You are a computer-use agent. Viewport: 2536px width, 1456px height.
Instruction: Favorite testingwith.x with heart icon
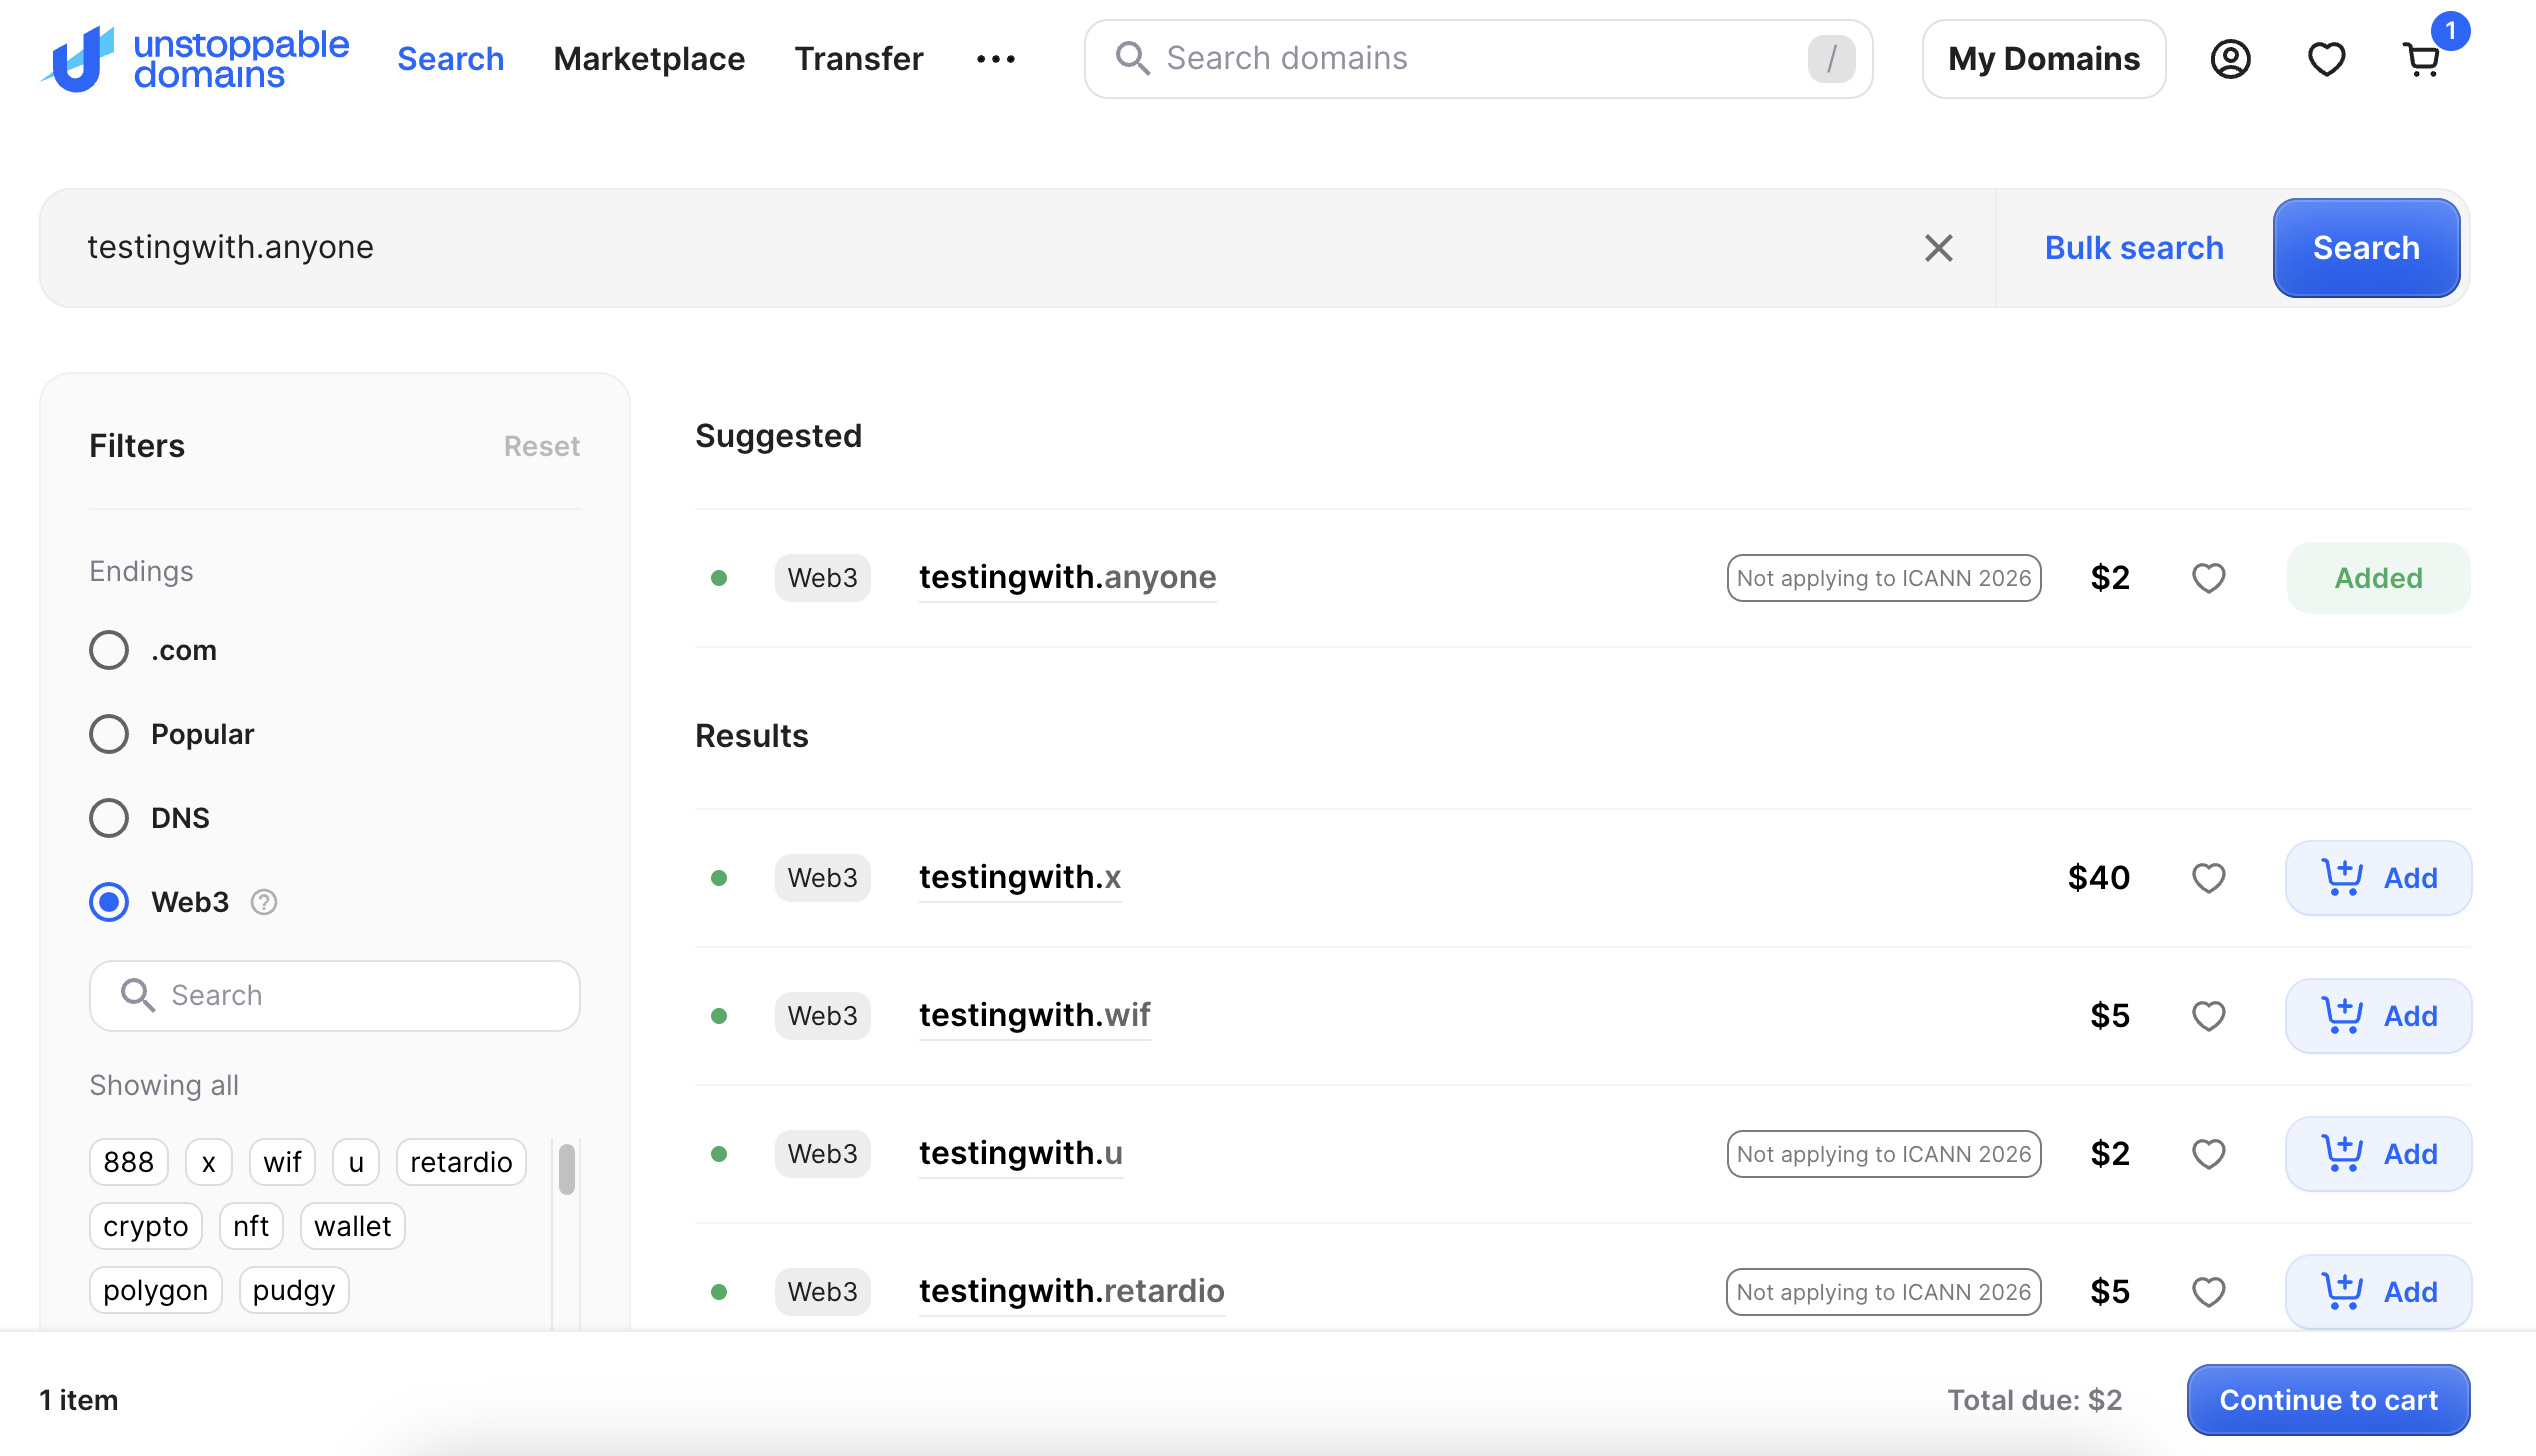pyautogui.click(x=2208, y=878)
